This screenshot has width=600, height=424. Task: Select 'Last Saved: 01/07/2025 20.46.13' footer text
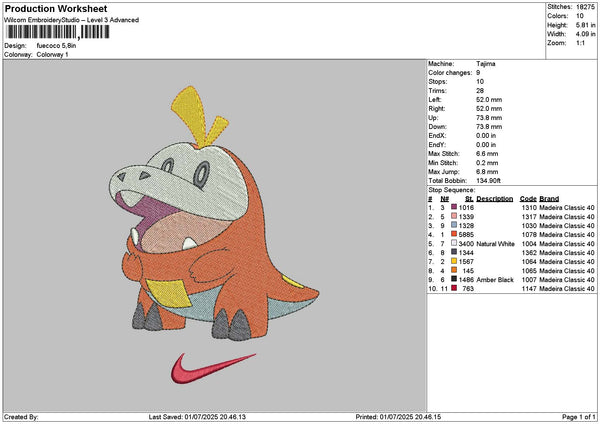click(x=197, y=417)
